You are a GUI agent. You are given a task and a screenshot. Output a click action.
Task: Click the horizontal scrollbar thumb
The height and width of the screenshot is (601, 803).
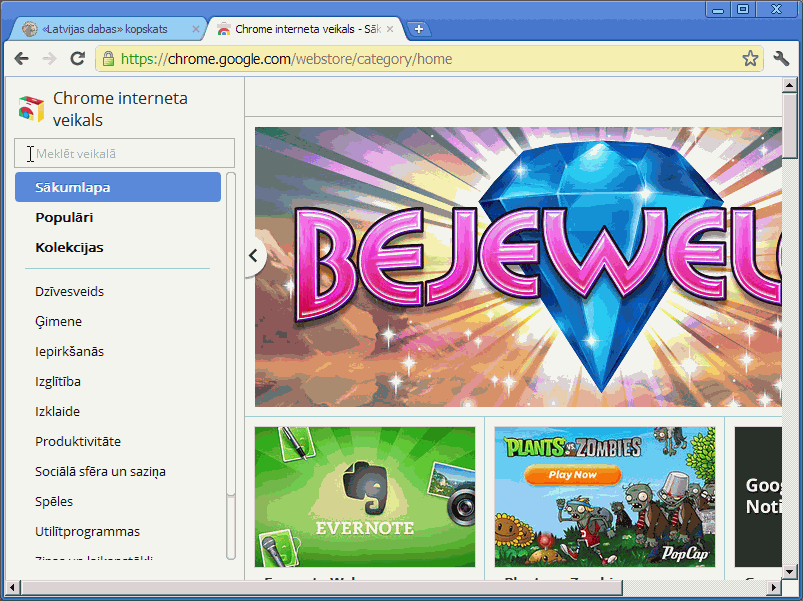[x=322, y=588]
